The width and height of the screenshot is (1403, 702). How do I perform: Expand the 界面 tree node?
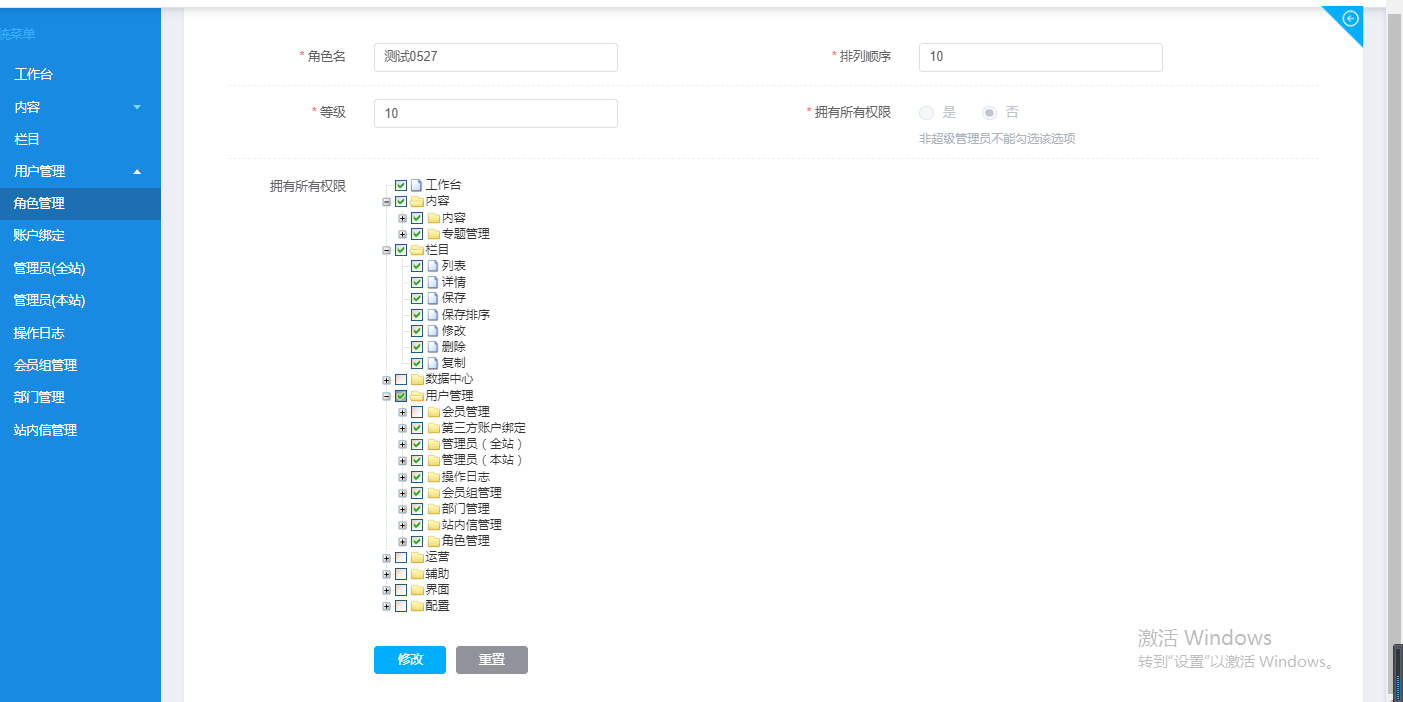click(386, 590)
